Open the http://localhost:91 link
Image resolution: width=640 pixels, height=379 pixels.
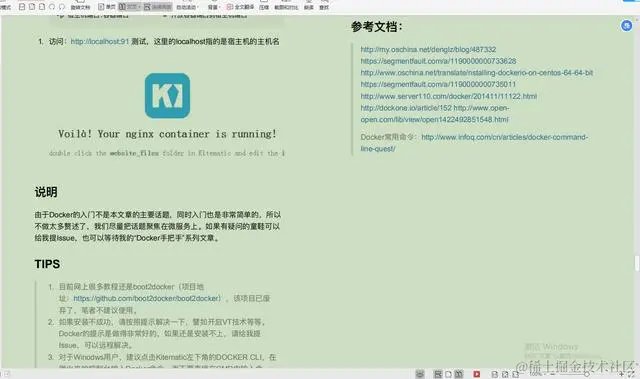(100, 41)
